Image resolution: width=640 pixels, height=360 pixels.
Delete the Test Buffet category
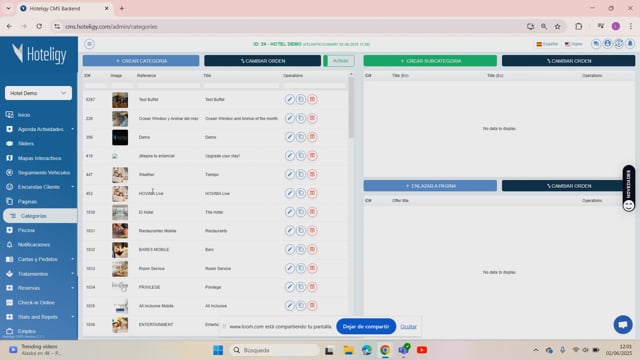tap(312, 99)
